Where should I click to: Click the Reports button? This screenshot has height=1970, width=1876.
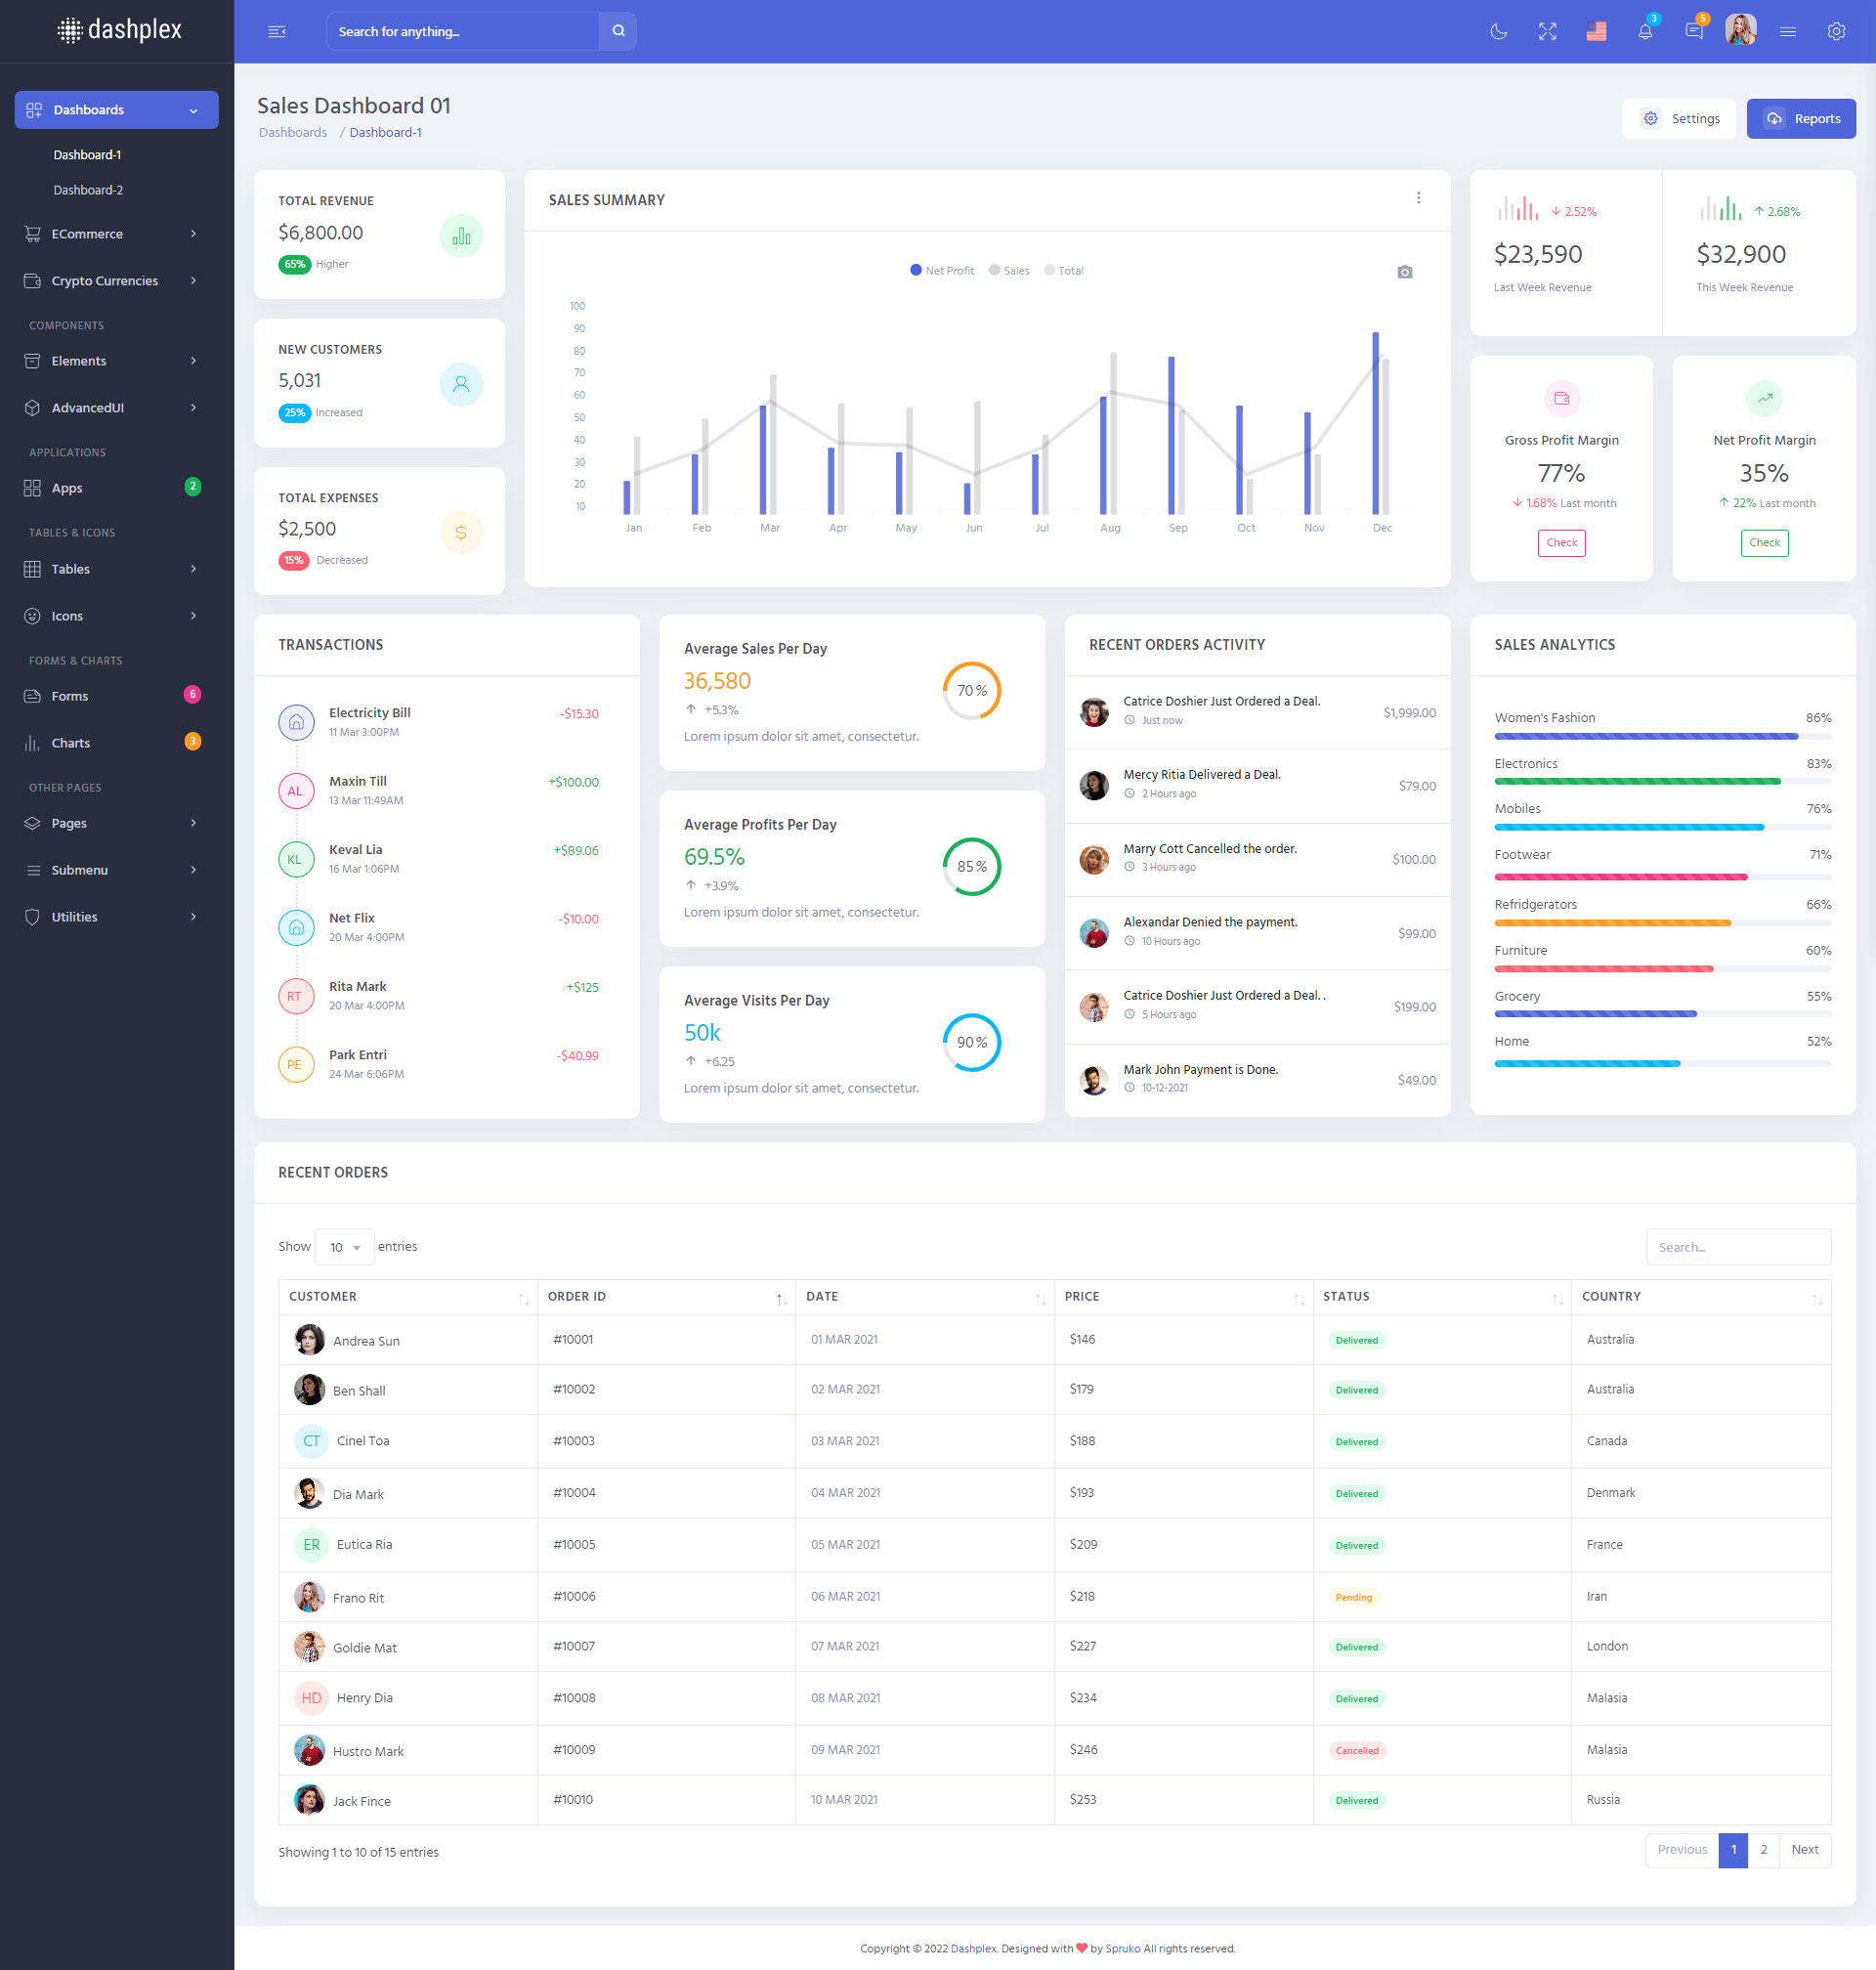click(x=1801, y=118)
